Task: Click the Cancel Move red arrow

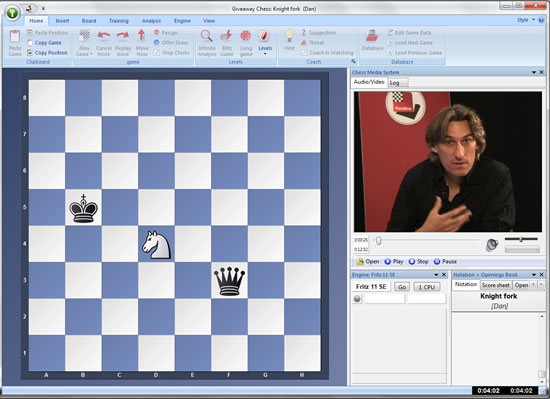Action: (x=104, y=36)
